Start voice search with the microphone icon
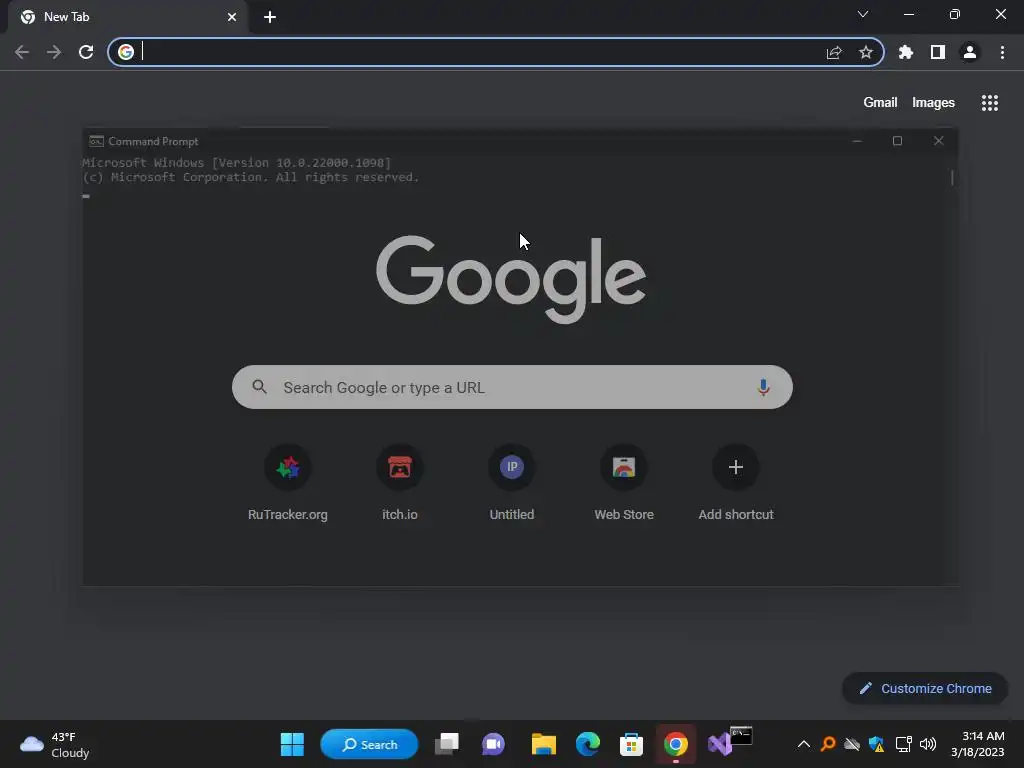 click(x=763, y=387)
